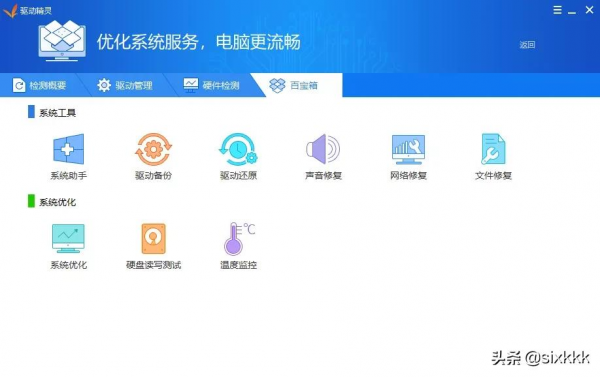Switch to the 硬件检测 tab

tap(211, 85)
